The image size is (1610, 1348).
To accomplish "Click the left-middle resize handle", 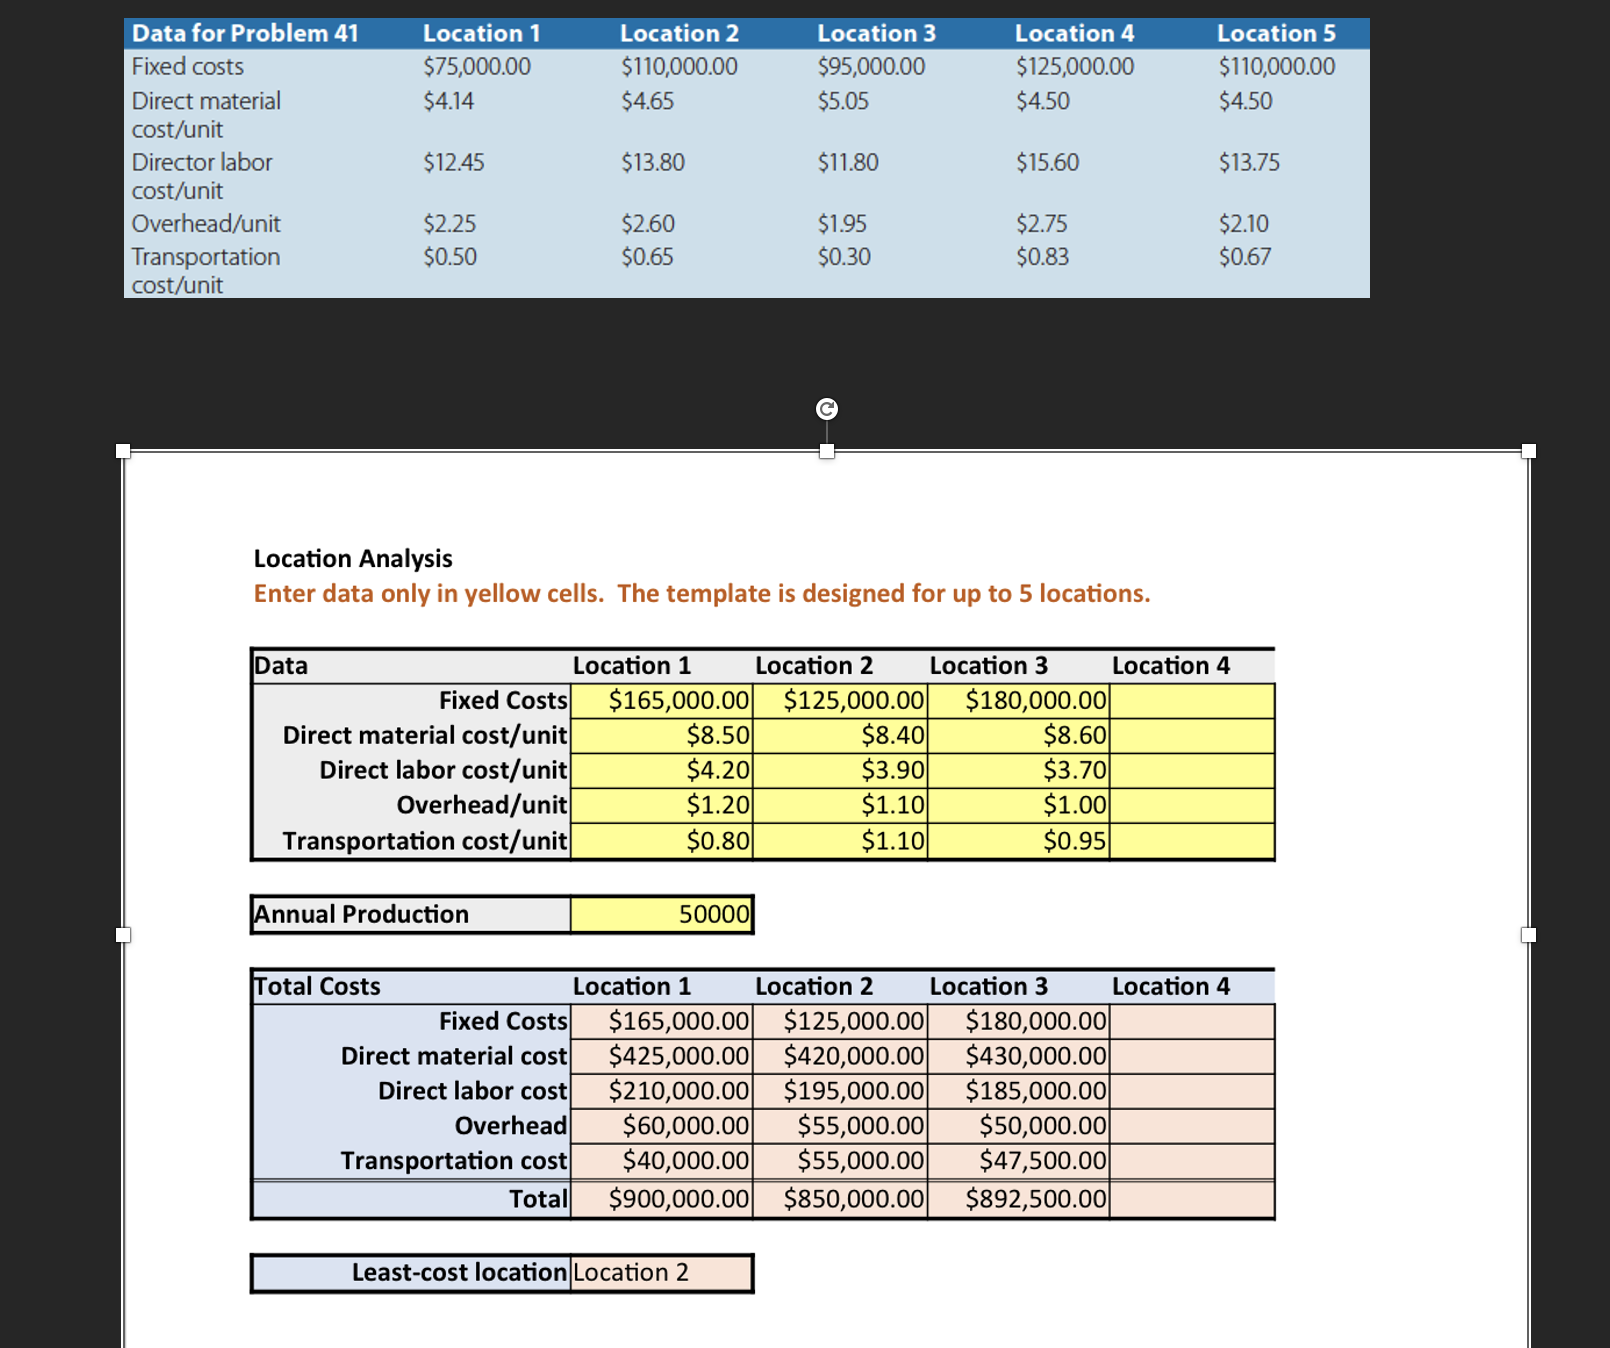I will [125, 934].
